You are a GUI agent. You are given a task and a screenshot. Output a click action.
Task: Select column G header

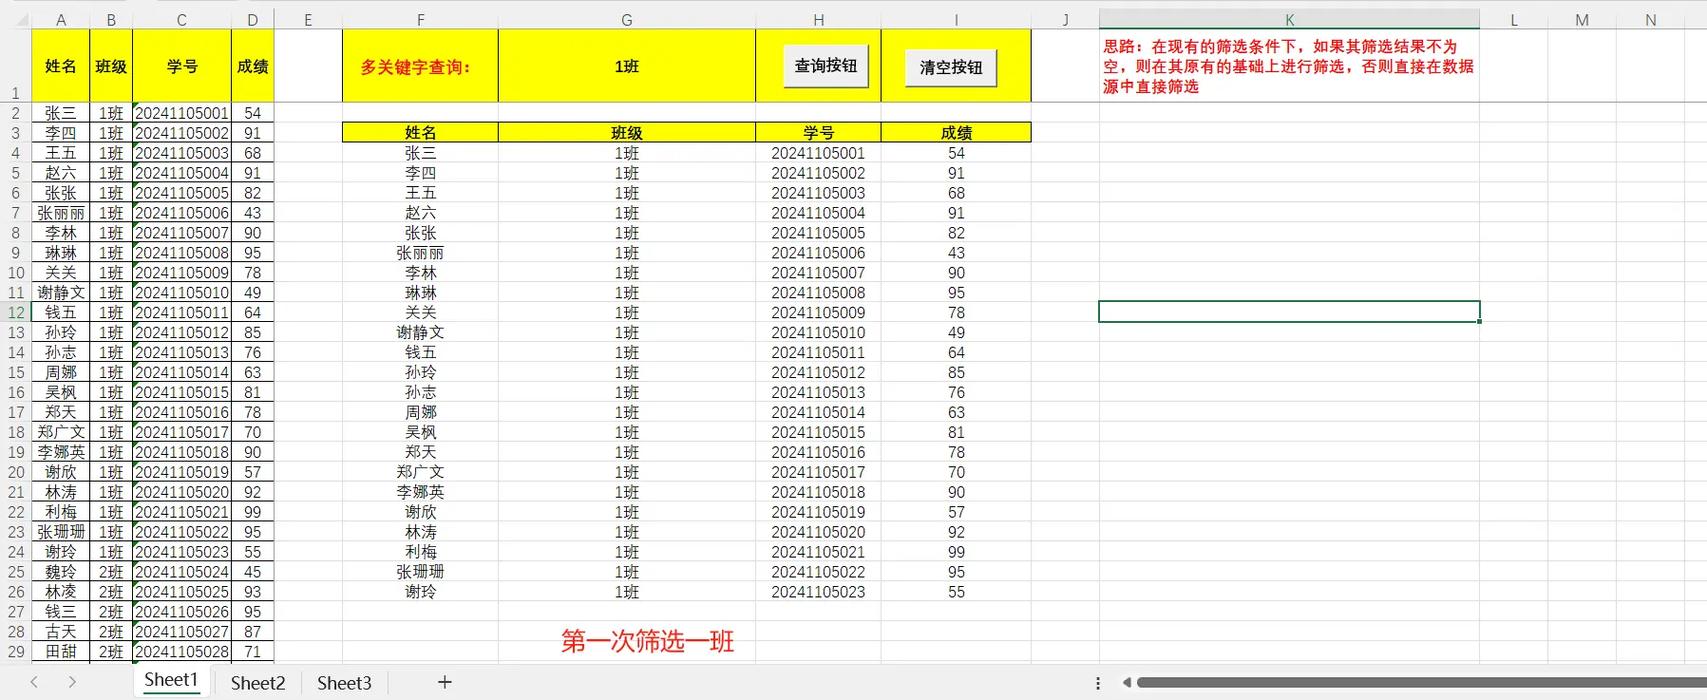626,20
